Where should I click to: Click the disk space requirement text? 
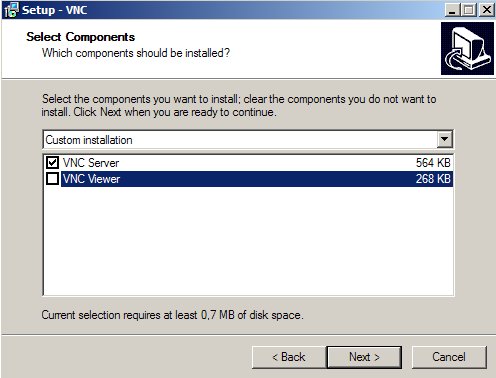point(172,315)
